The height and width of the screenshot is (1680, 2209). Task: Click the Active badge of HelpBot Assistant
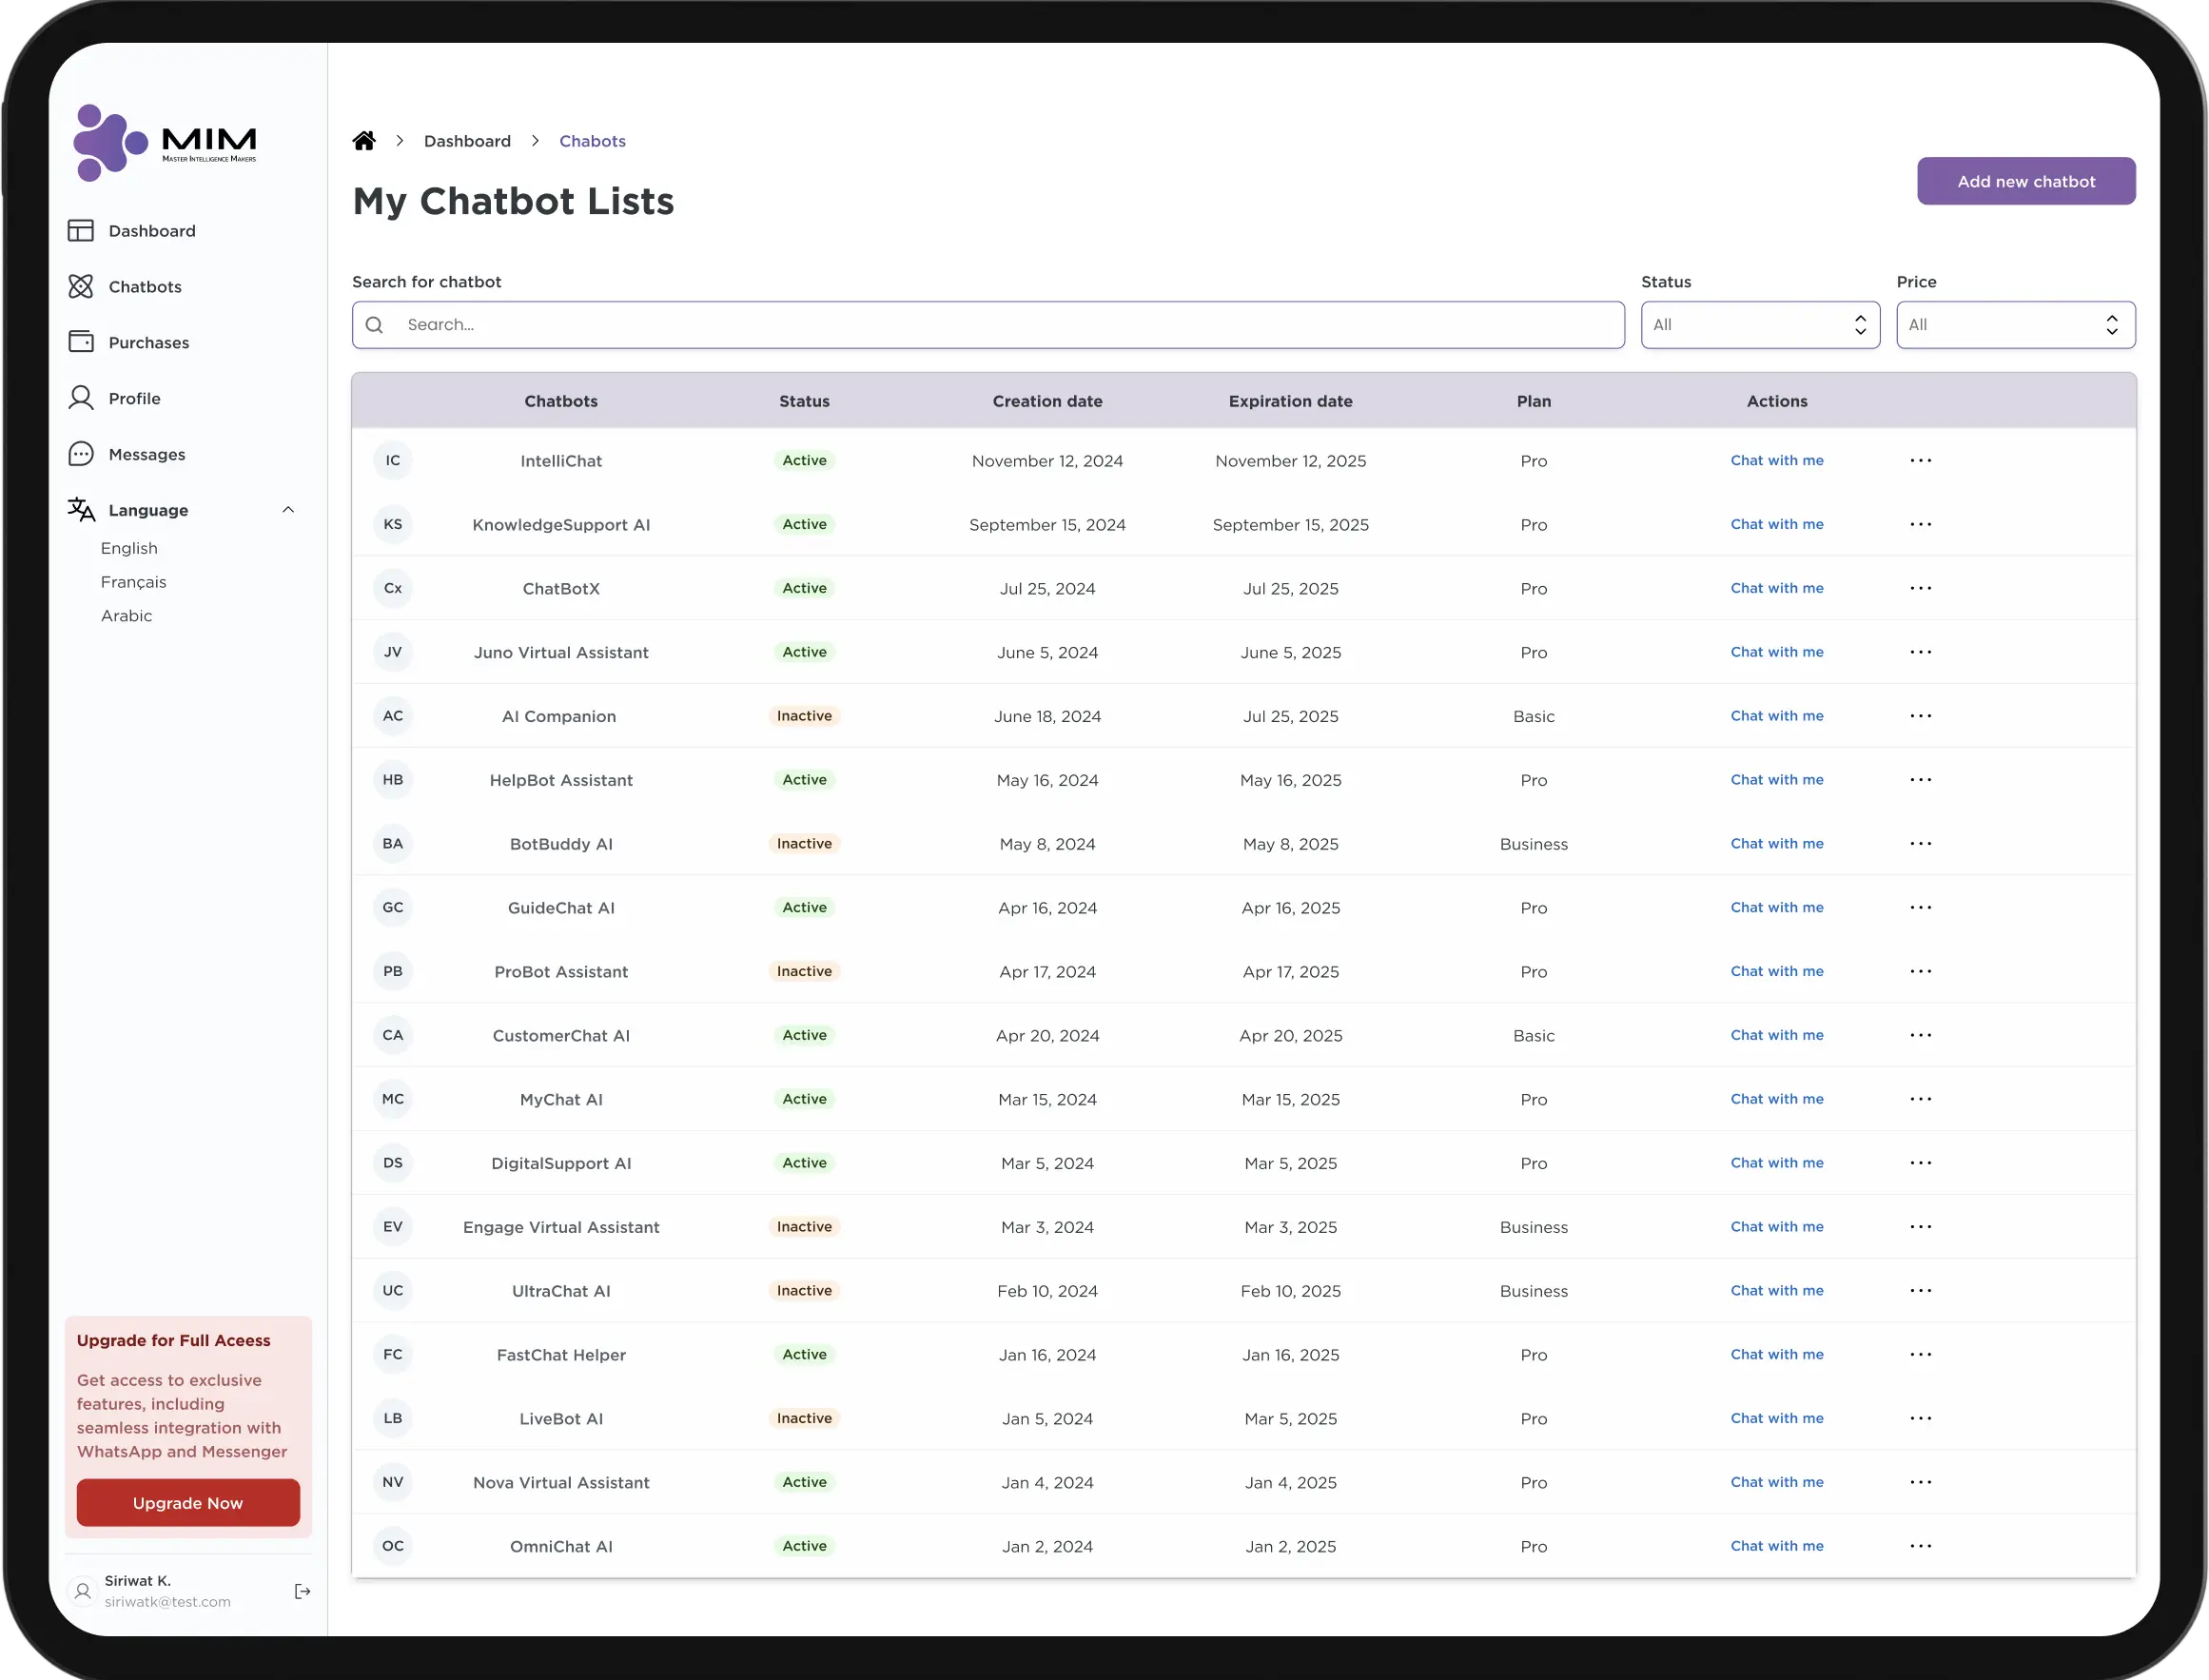804,780
